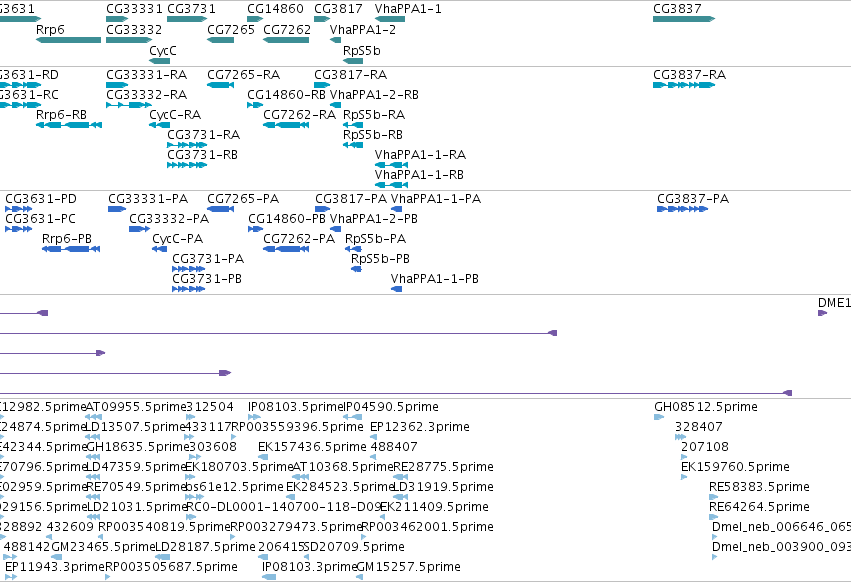Click the EP12362.3prime EST label
This screenshot has height=582, width=851.
click(420, 427)
